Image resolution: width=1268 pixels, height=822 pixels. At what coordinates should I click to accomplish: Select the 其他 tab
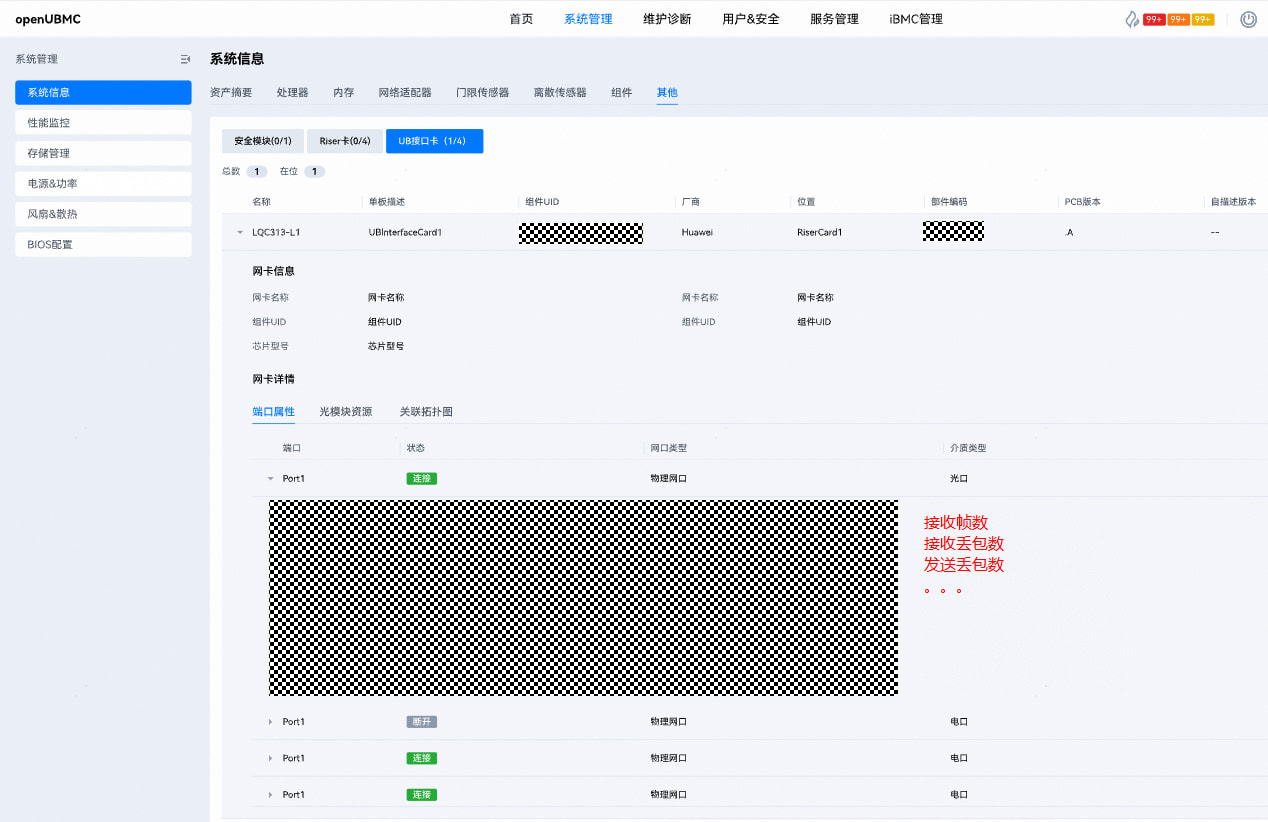click(x=667, y=92)
